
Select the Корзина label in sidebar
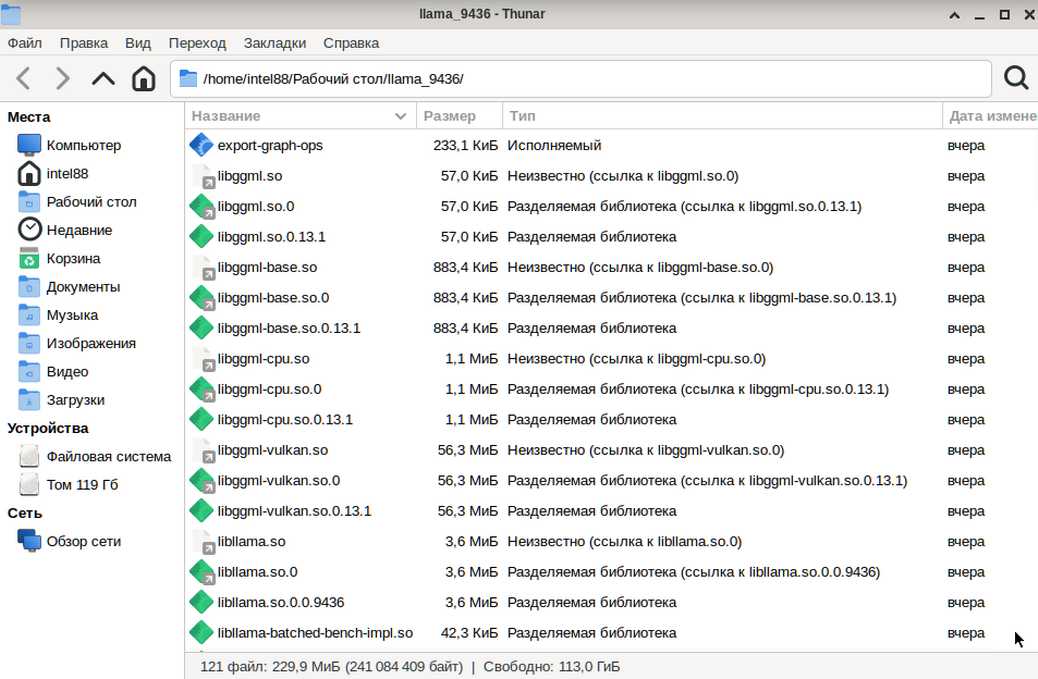point(73,258)
